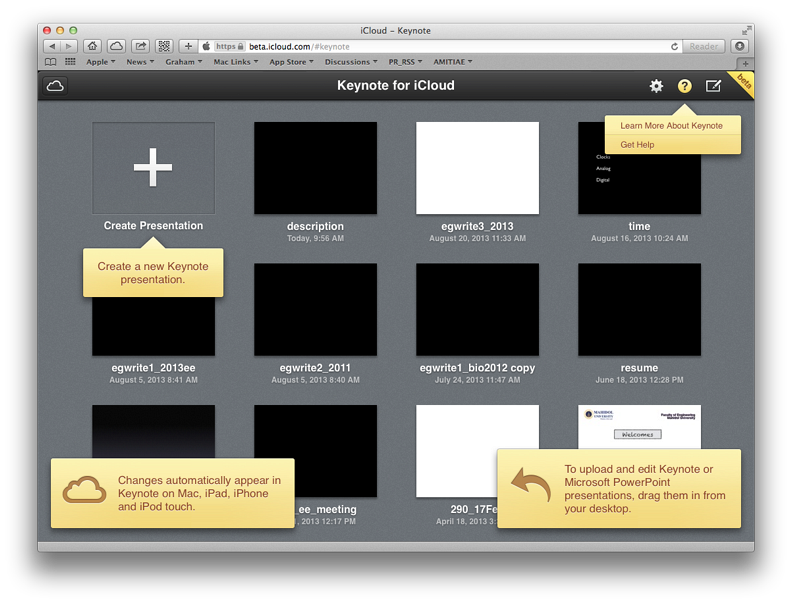
Task: Click the resume file name label
Action: tap(639, 368)
